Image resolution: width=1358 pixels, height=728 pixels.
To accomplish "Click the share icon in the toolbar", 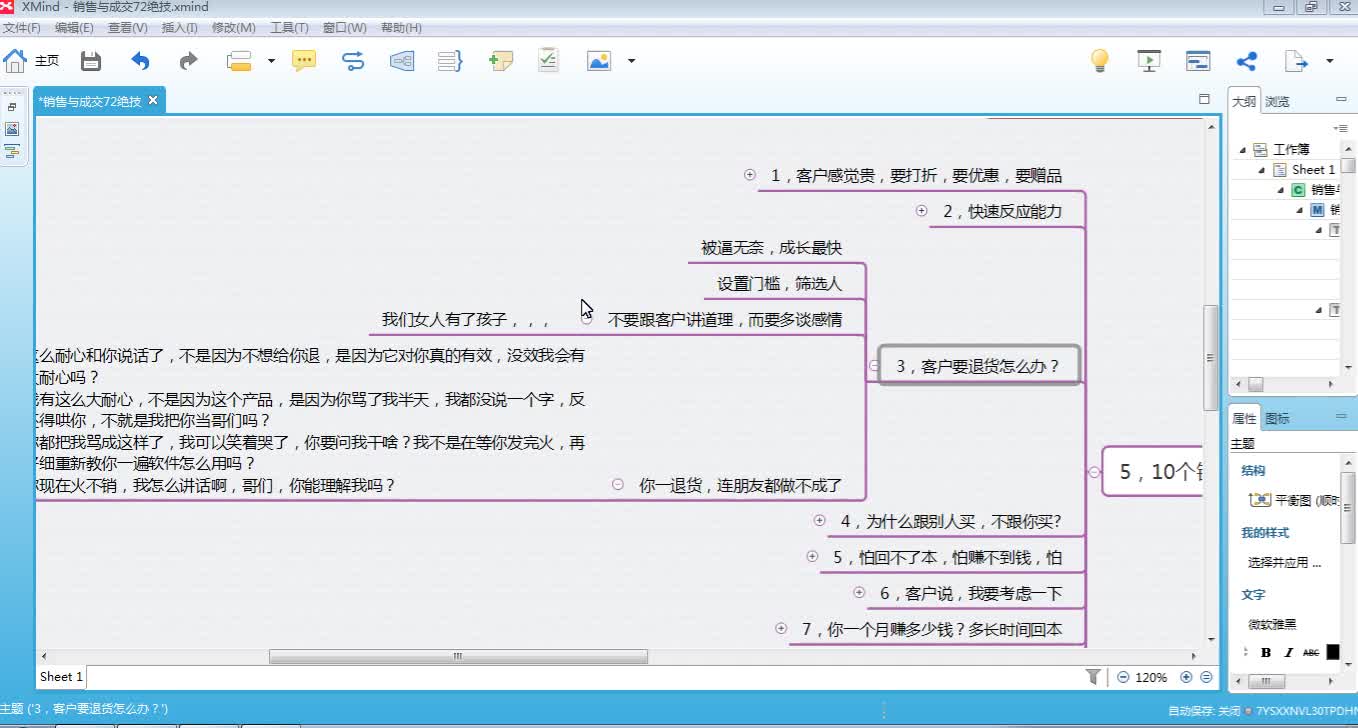I will (x=1247, y=61).
